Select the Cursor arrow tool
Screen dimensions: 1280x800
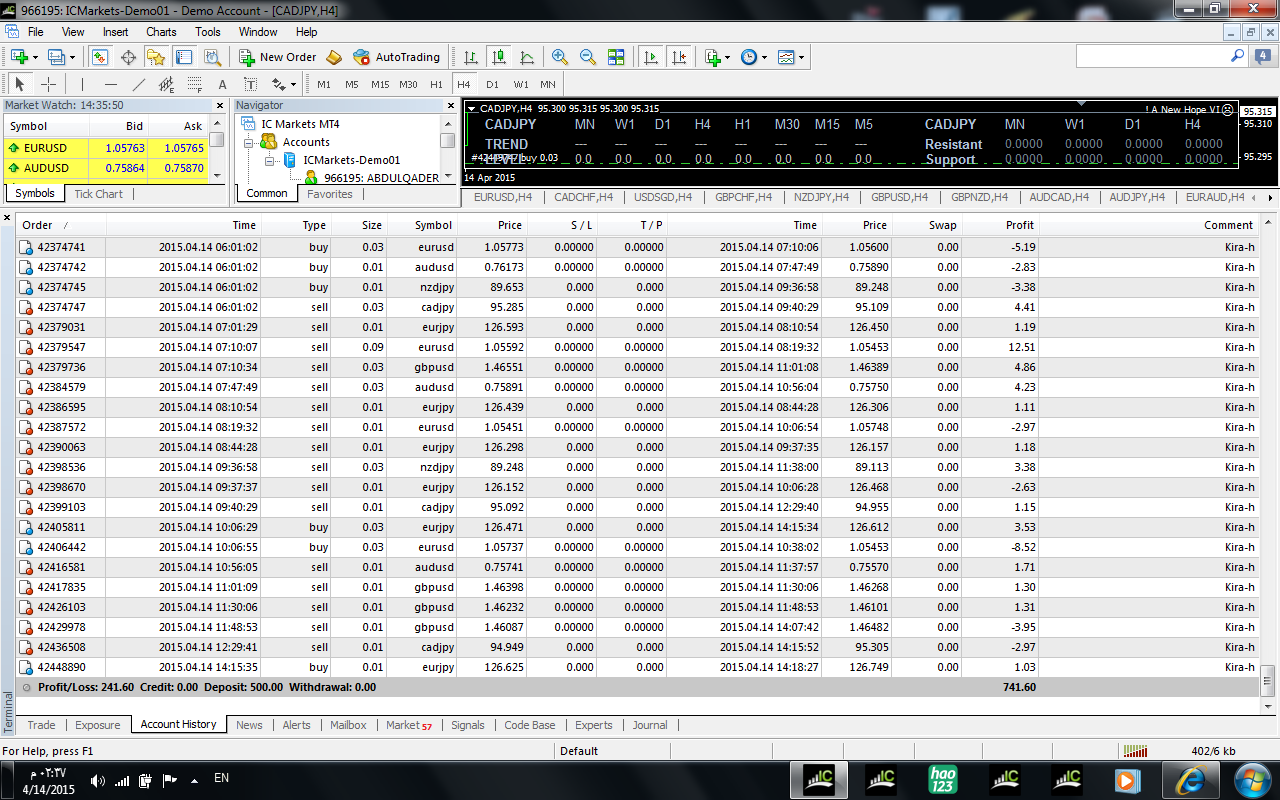(x=20, y=85)
